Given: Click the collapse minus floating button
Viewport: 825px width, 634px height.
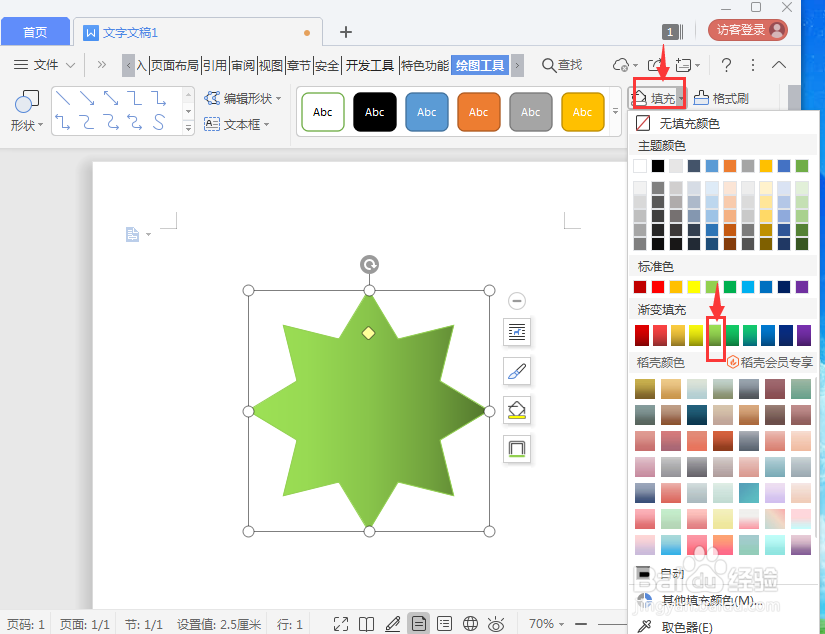Looking at the screenshot, I should click(x=517, y=301).
